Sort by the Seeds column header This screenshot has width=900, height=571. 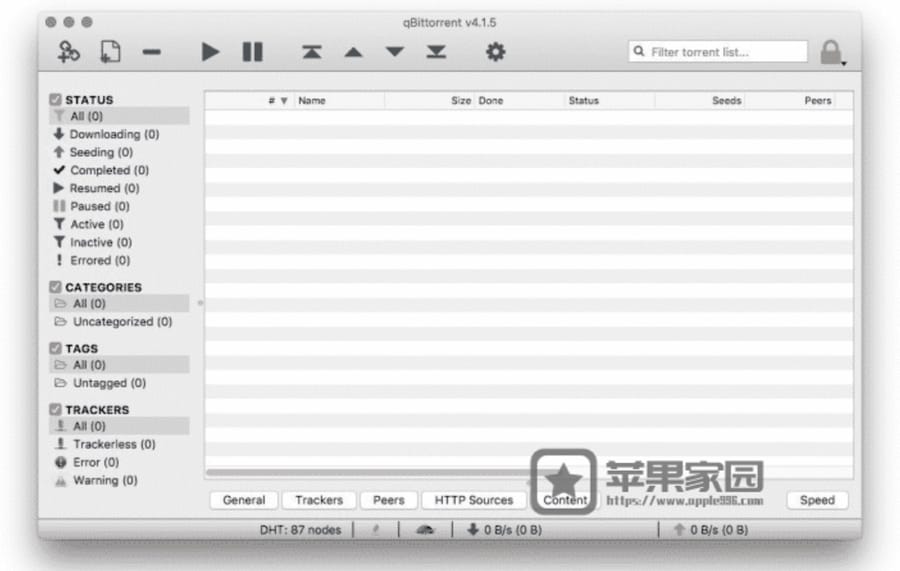pos(700,100)
